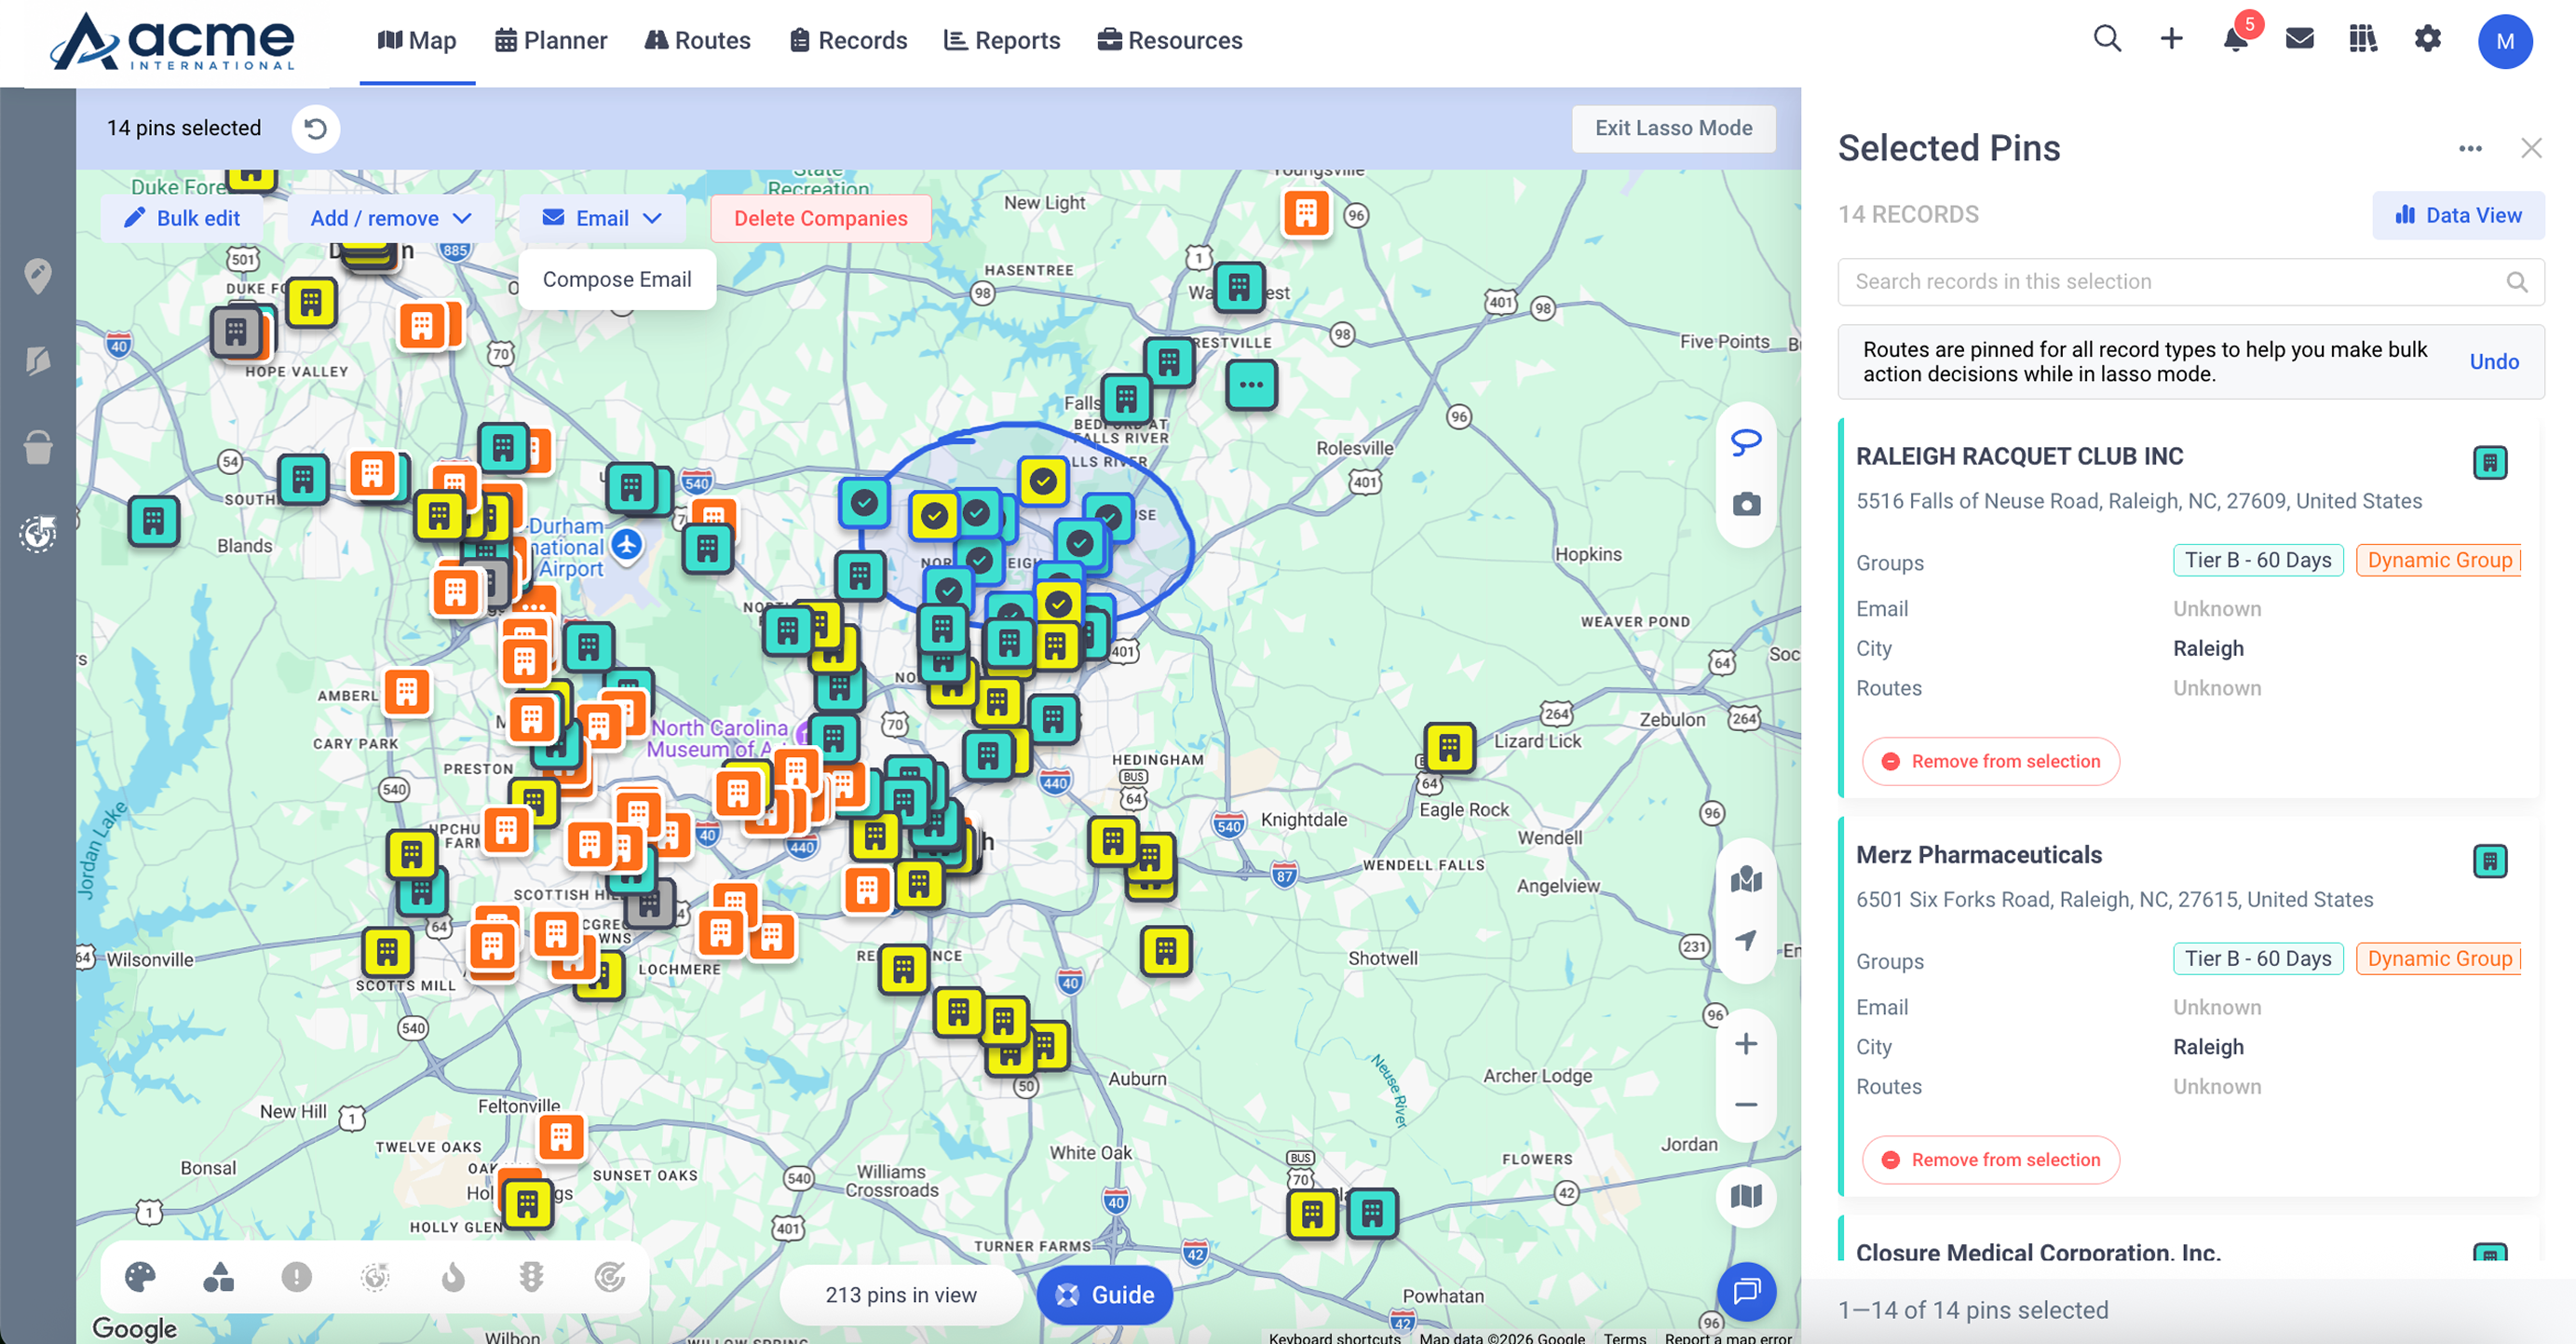Screen dimensions: 2576x1344
Task: Click the locate-me arrow icon
Action: tap(1746, 940)
